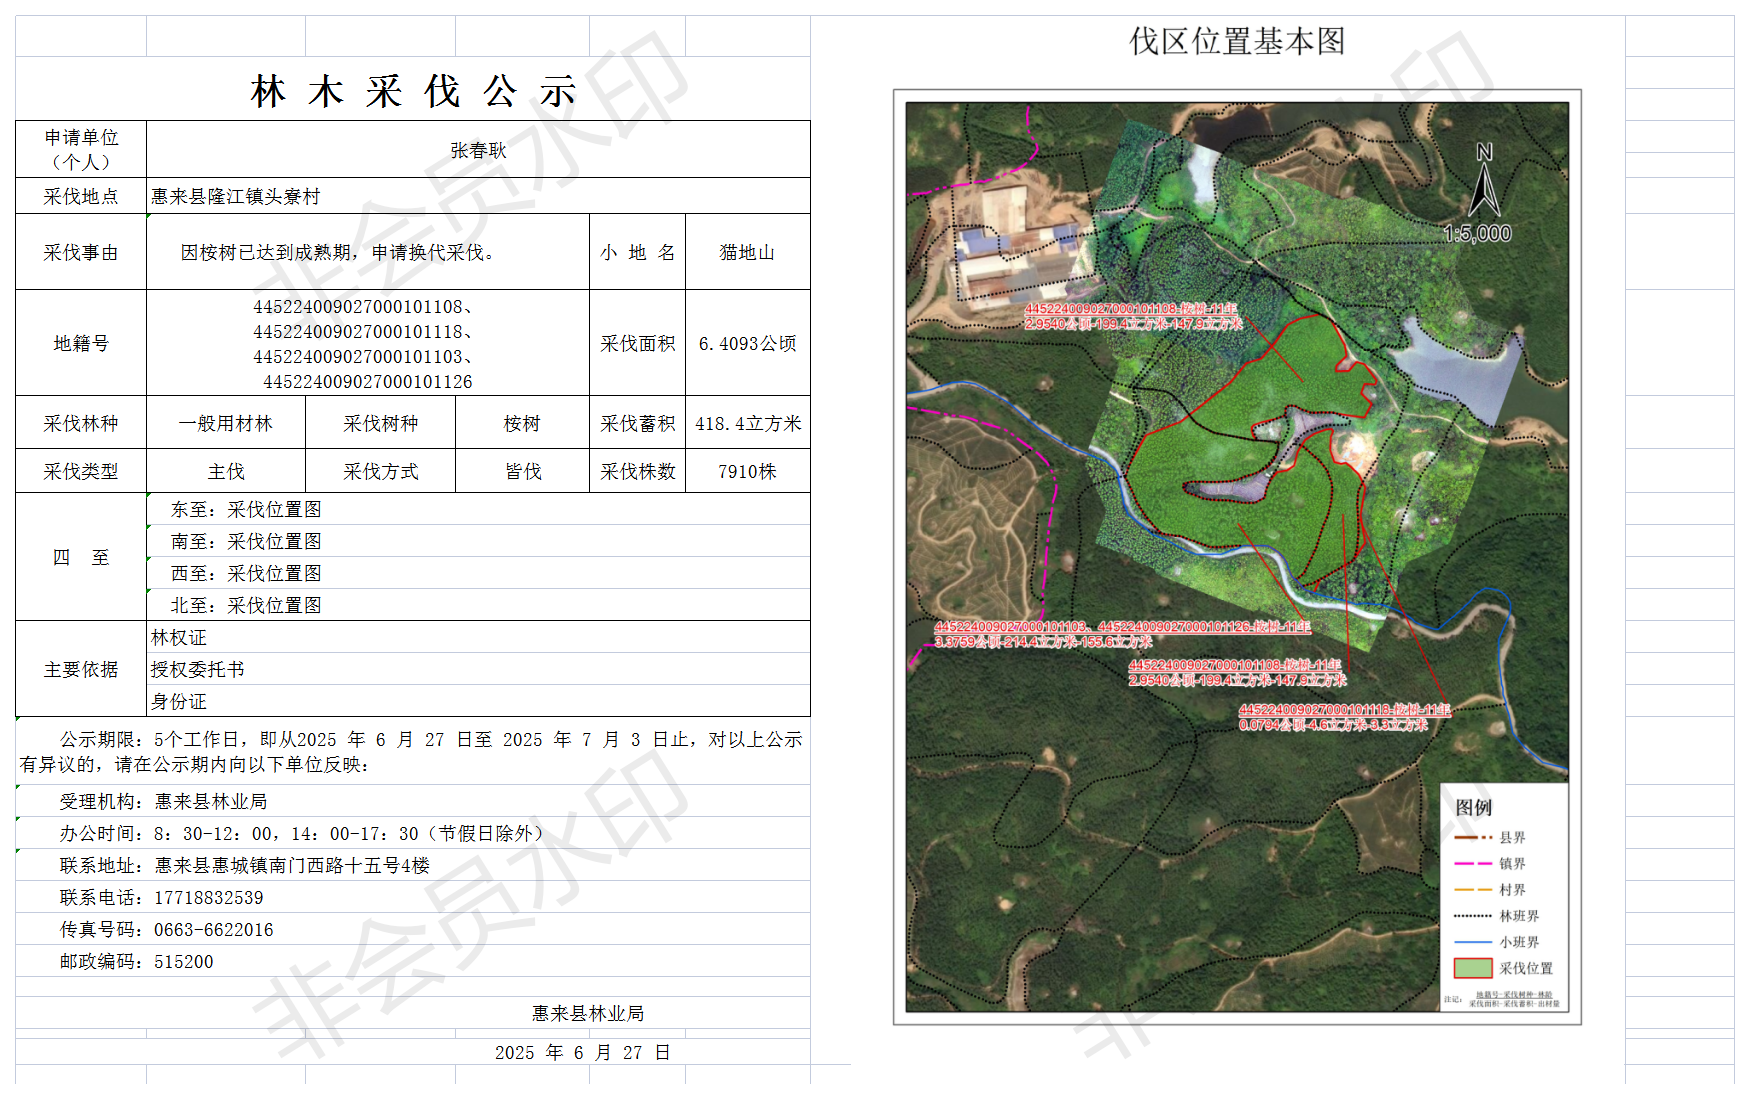Select the cell 身份证
Screen dimensions: 1750x1099
478,701
